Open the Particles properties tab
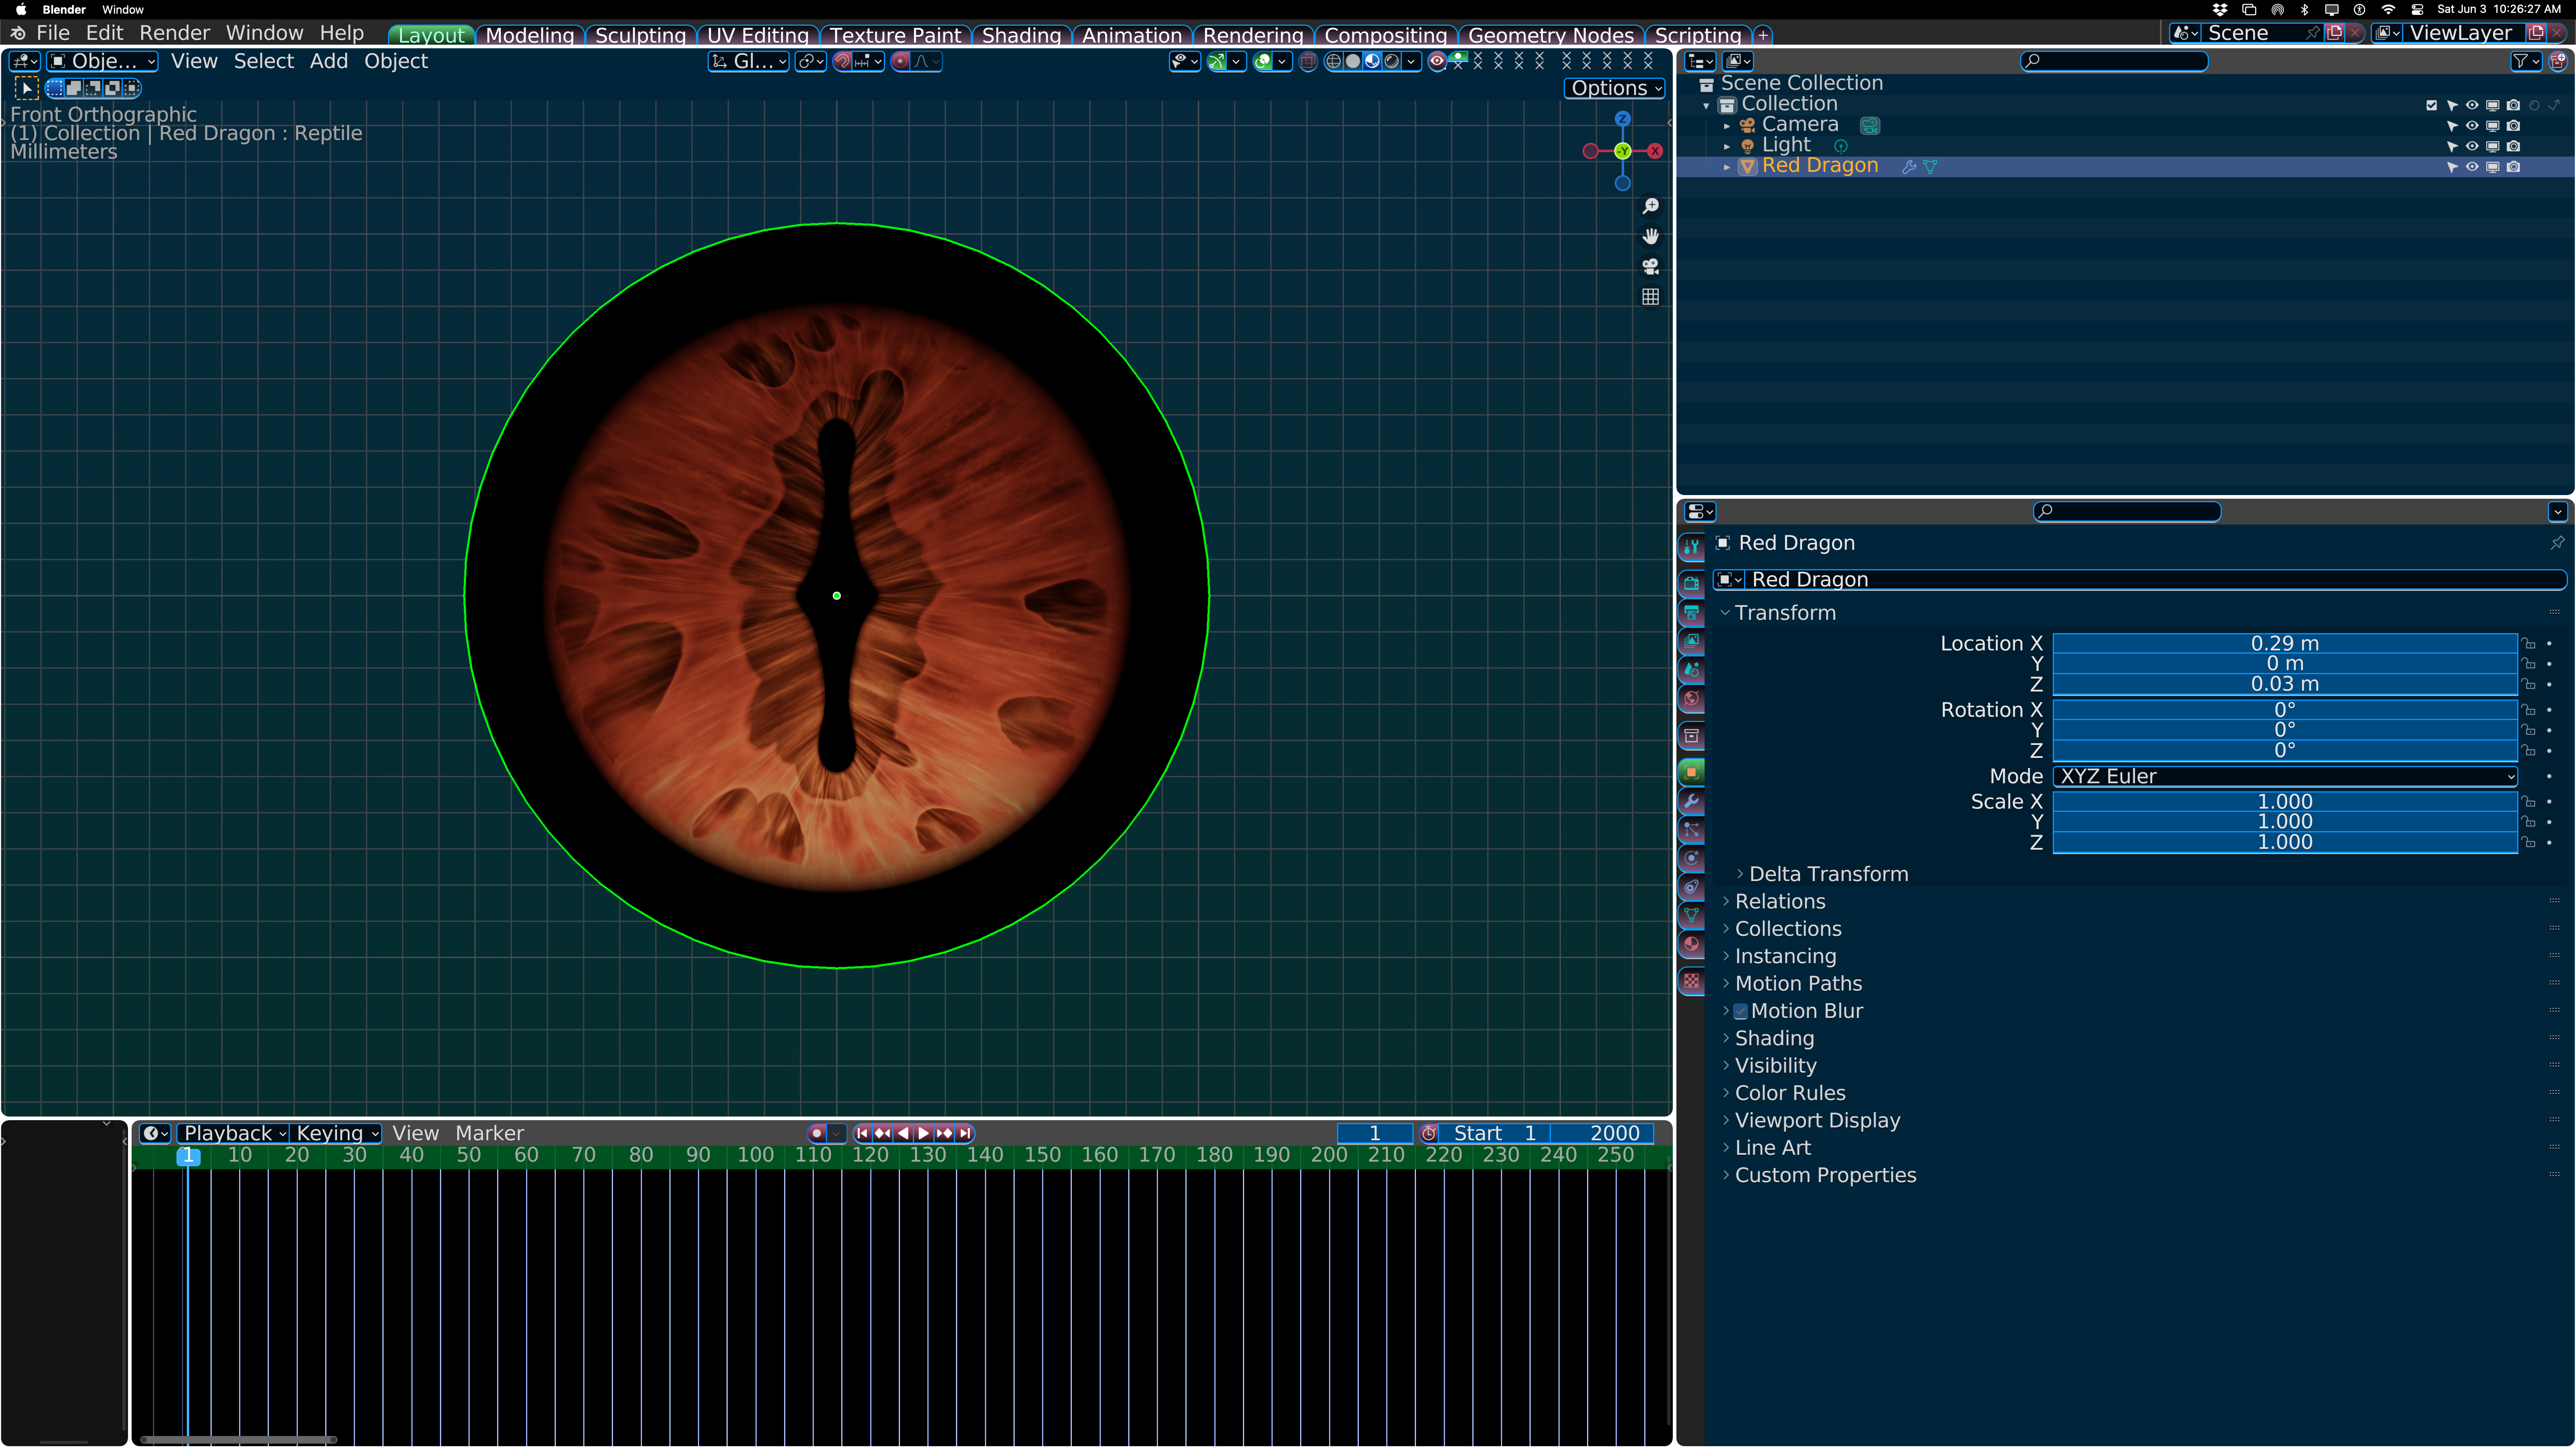This screenshot has height=1449, width=2576. pos(1691,830)
